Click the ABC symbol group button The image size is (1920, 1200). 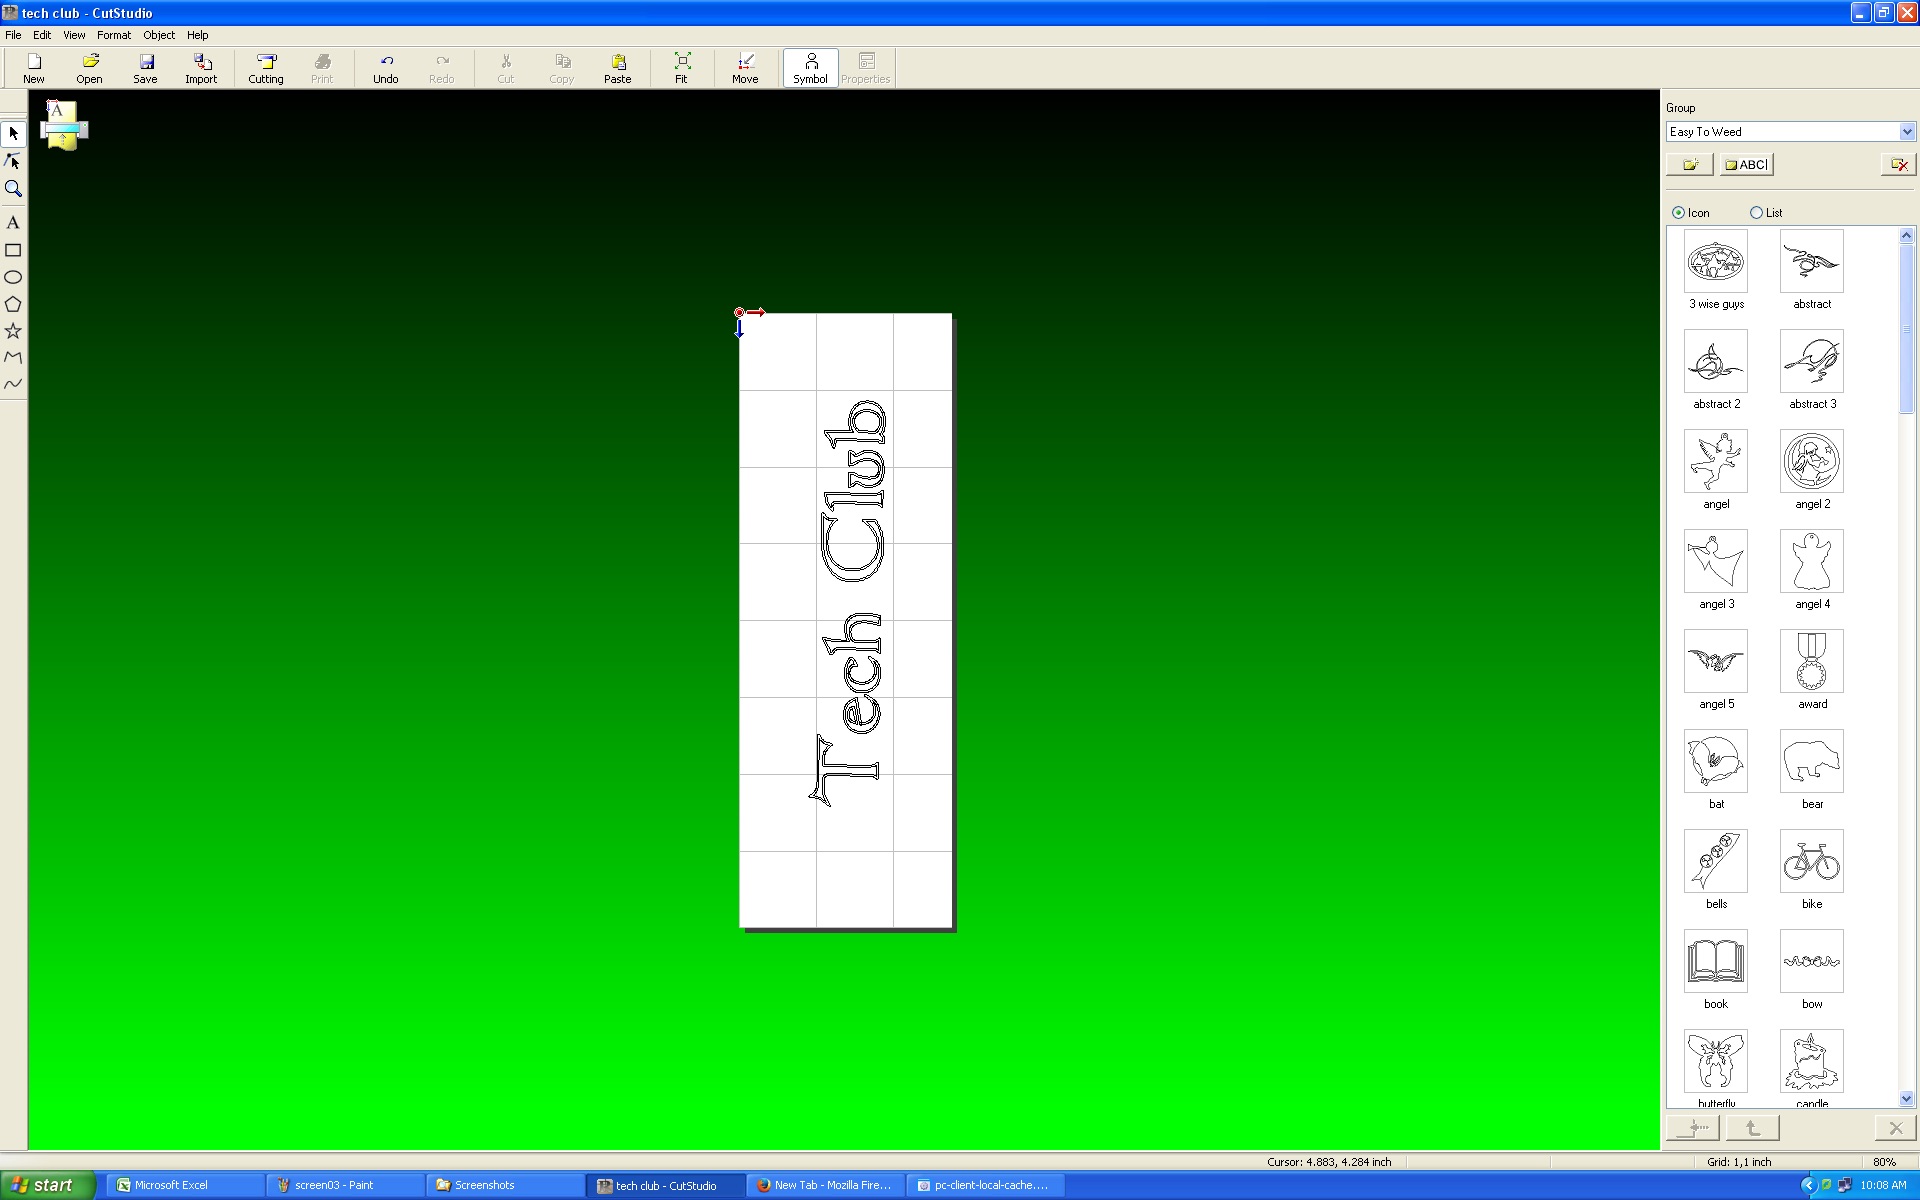[1746, 165]
